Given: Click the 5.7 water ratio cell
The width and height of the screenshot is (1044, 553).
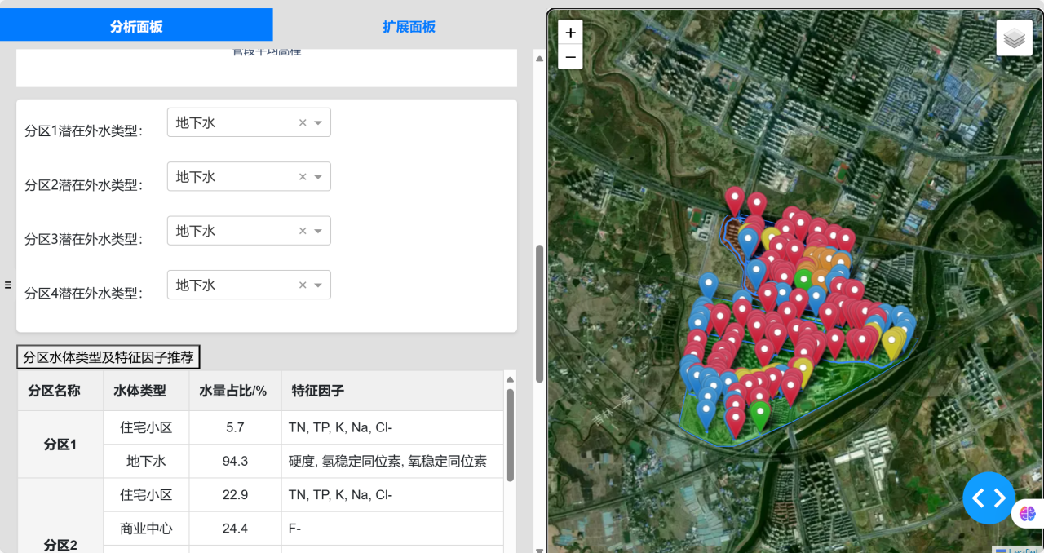Looking at the screenshot, I should [x=235, y=427].
